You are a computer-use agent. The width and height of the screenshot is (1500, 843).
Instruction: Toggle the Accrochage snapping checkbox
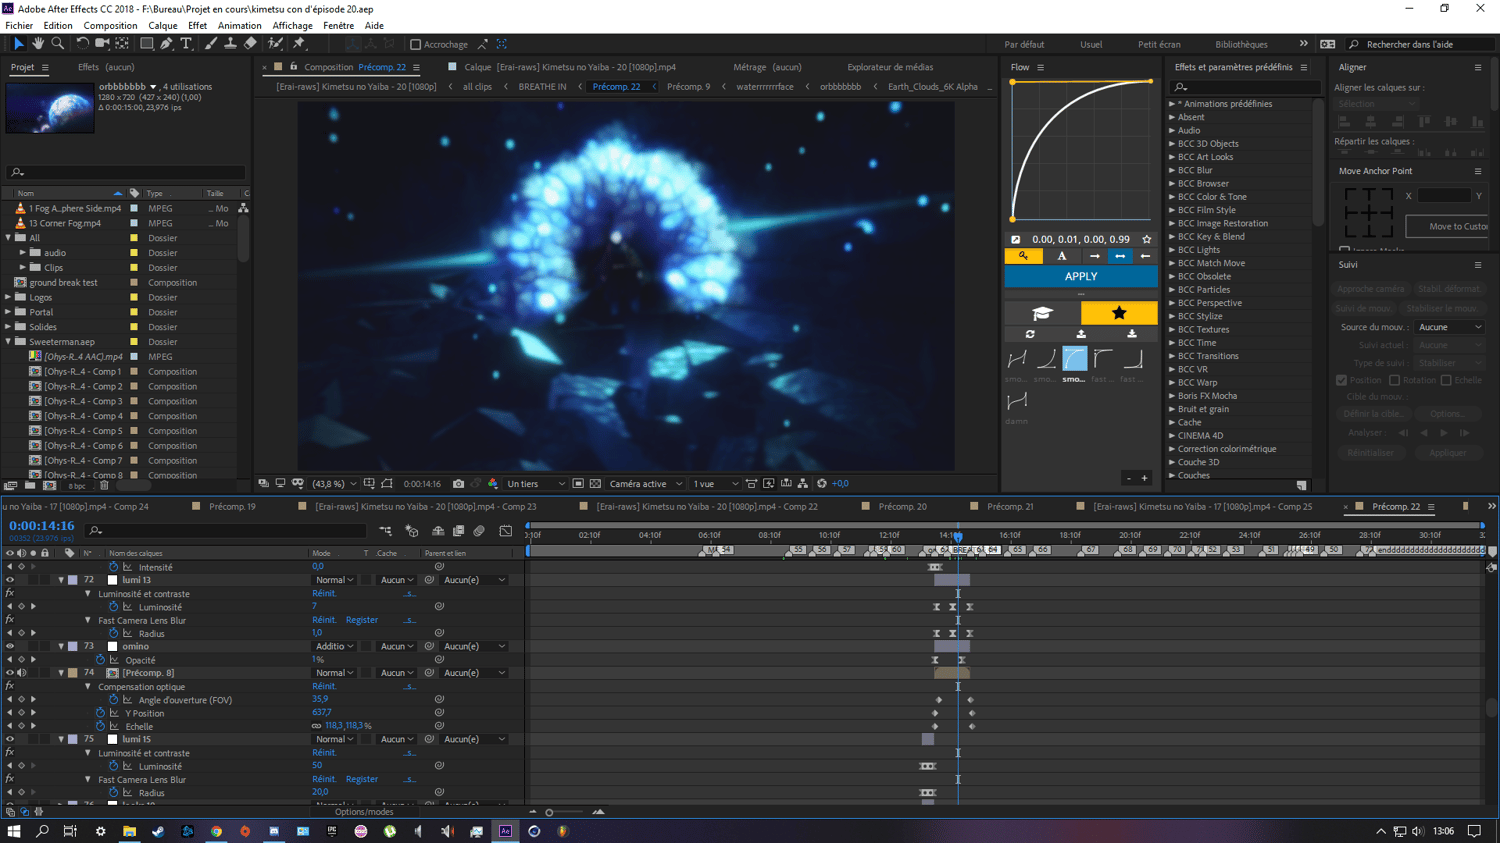tap(416, 44)
